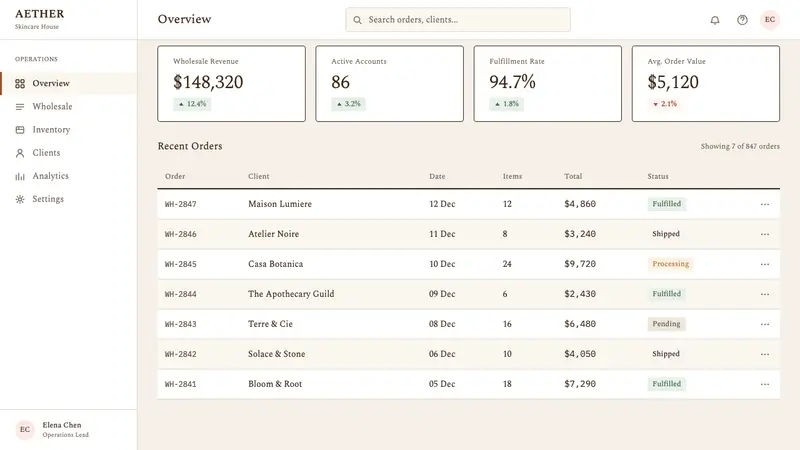Click the Shipped status for WH-2842
Screen dimensions: 800x450
(x=666, y=354)
